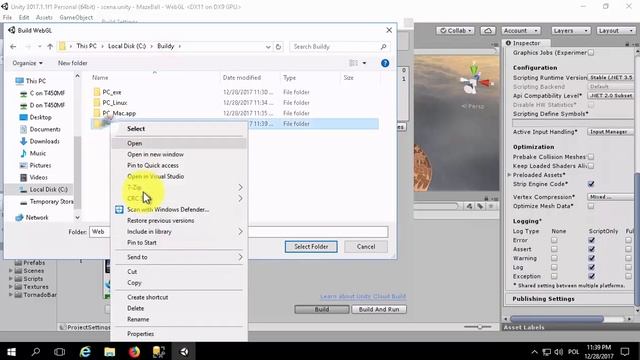Open the Account dropdown
The image size is (640, 360).
coord(521,31)
